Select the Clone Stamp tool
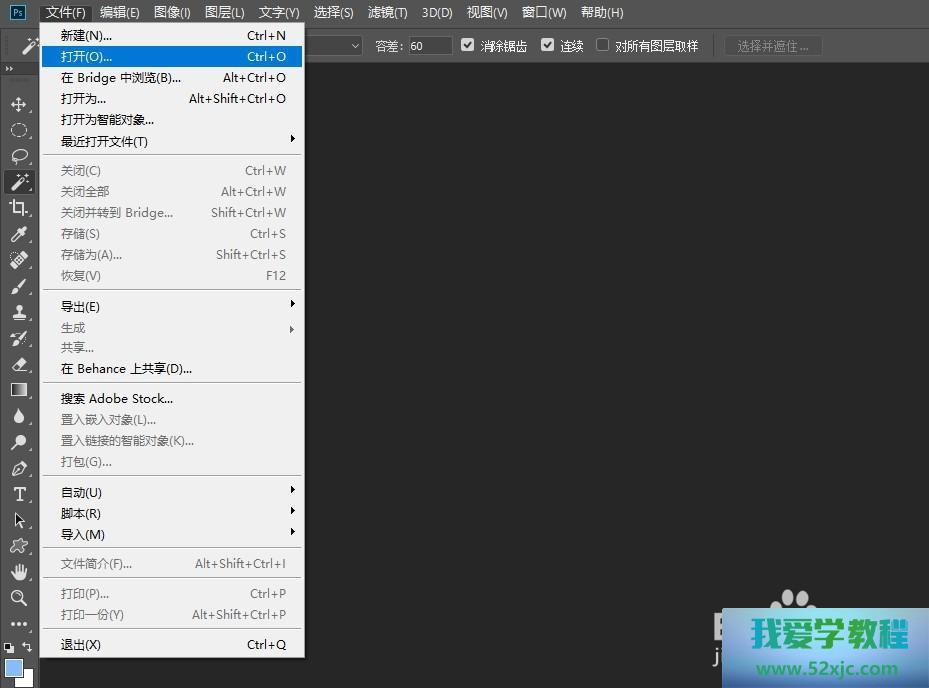 (18, 312)
